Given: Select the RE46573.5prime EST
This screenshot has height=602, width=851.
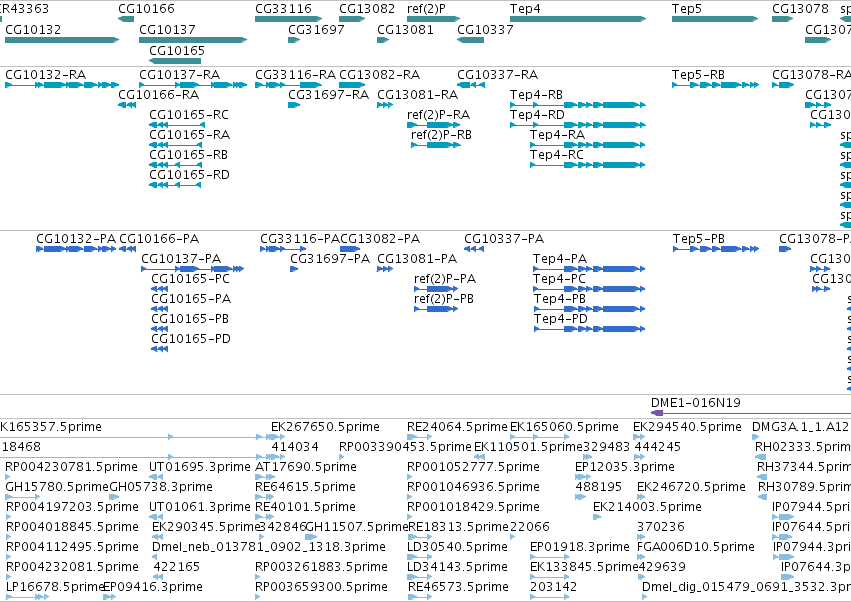Looking at the screenshot, I should click(x=420, y=597).
